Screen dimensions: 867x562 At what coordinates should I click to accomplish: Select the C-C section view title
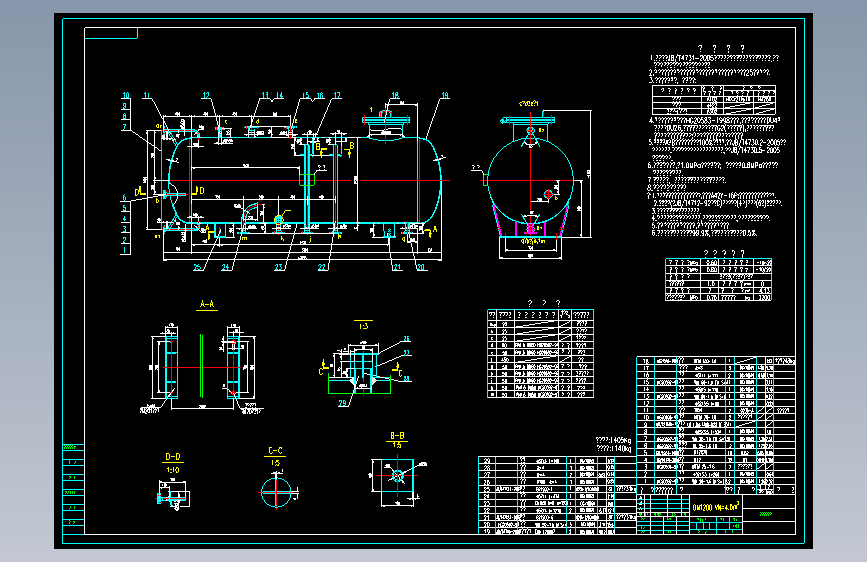coord(275,451)
